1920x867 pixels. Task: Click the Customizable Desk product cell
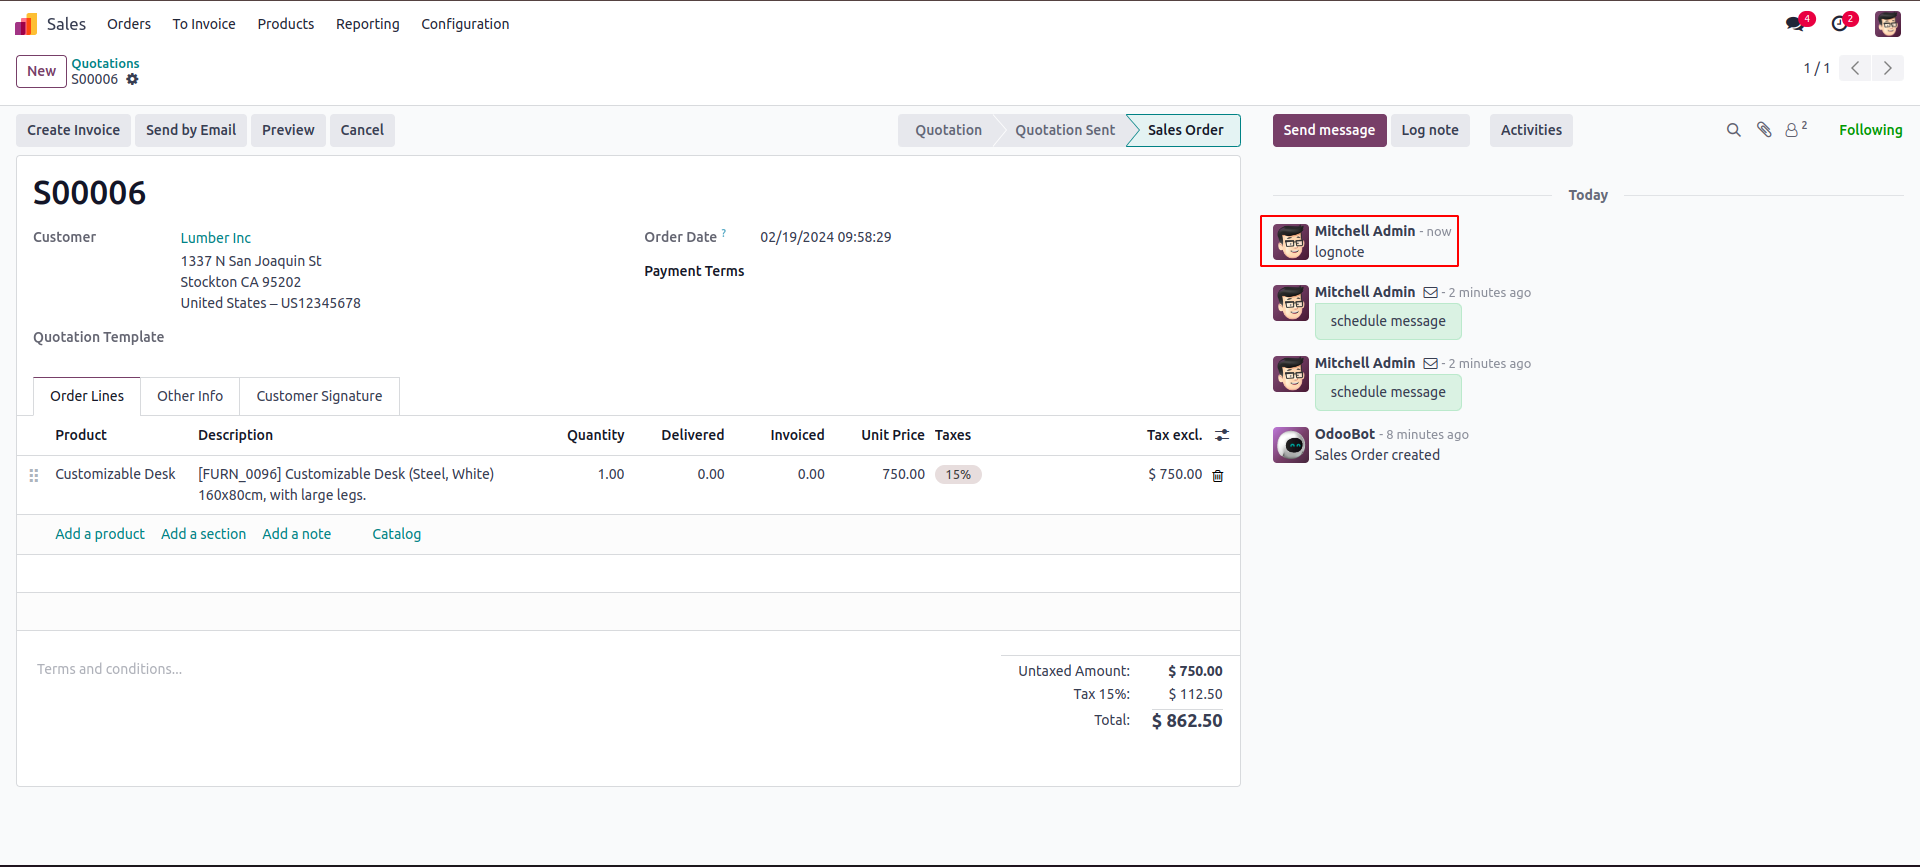tap(115, 474)
